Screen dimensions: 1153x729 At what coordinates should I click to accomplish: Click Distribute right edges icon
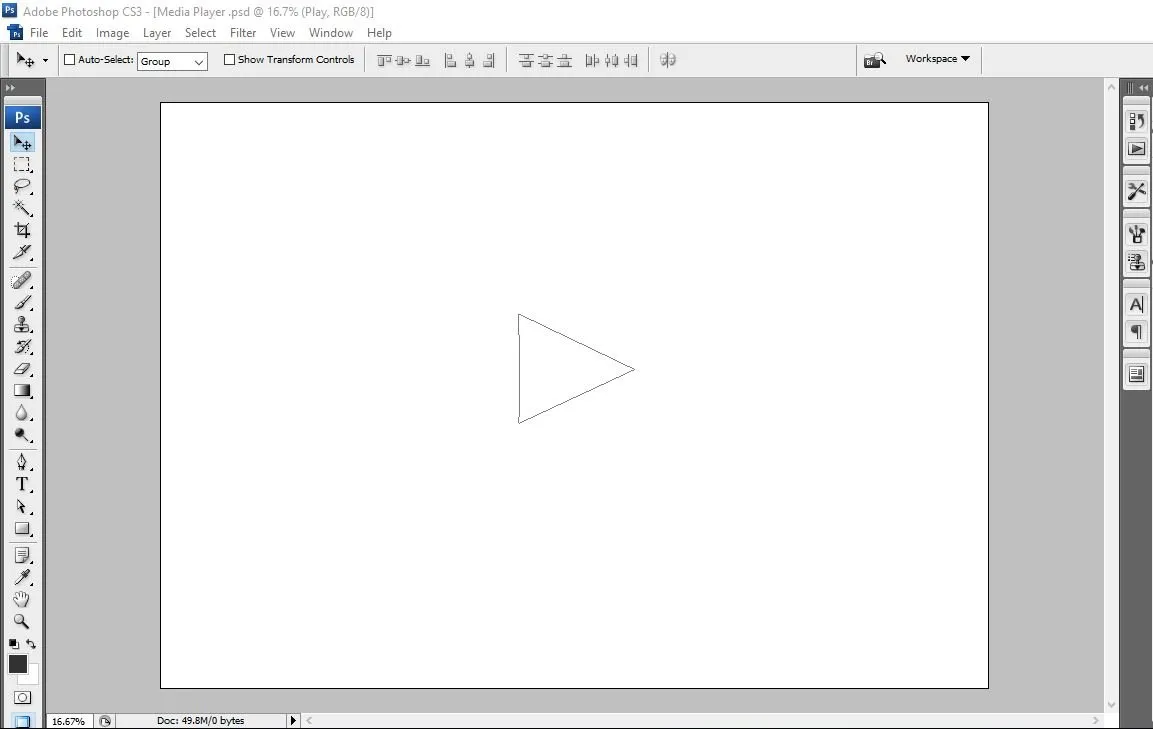[x=630, y=60]
